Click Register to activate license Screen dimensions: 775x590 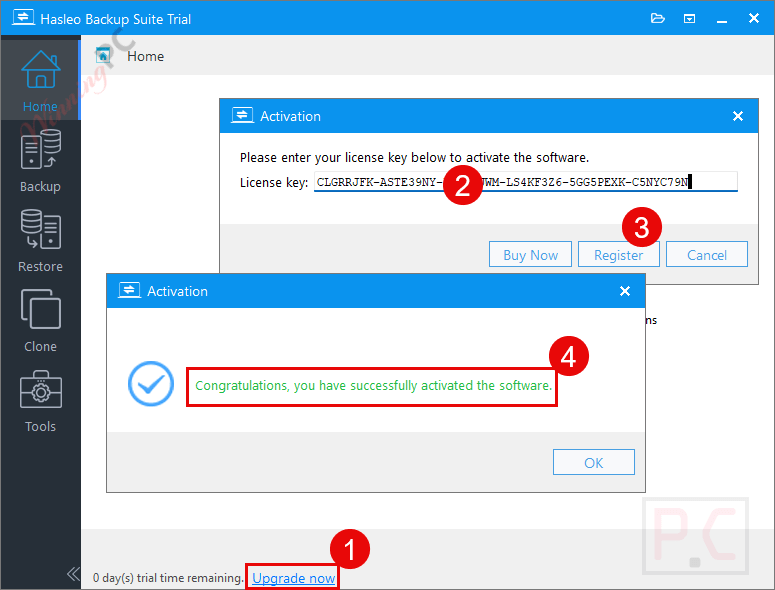tap(618, 254)
